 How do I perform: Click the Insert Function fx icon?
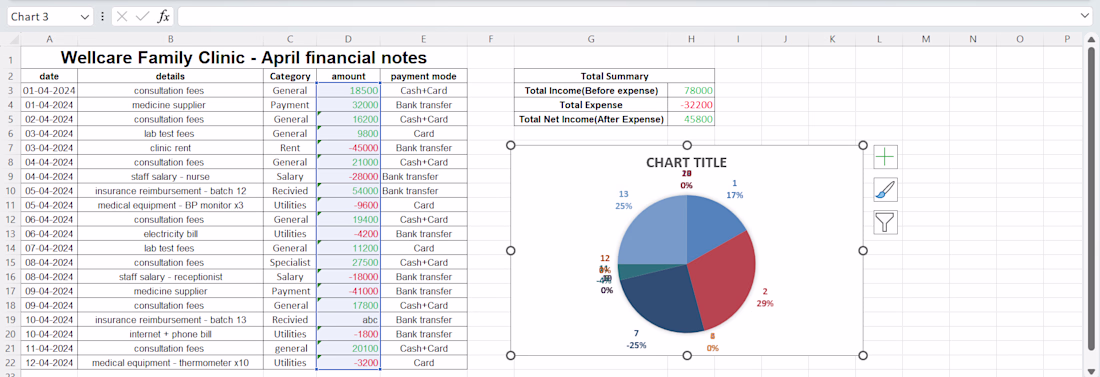tap(163, 16)
